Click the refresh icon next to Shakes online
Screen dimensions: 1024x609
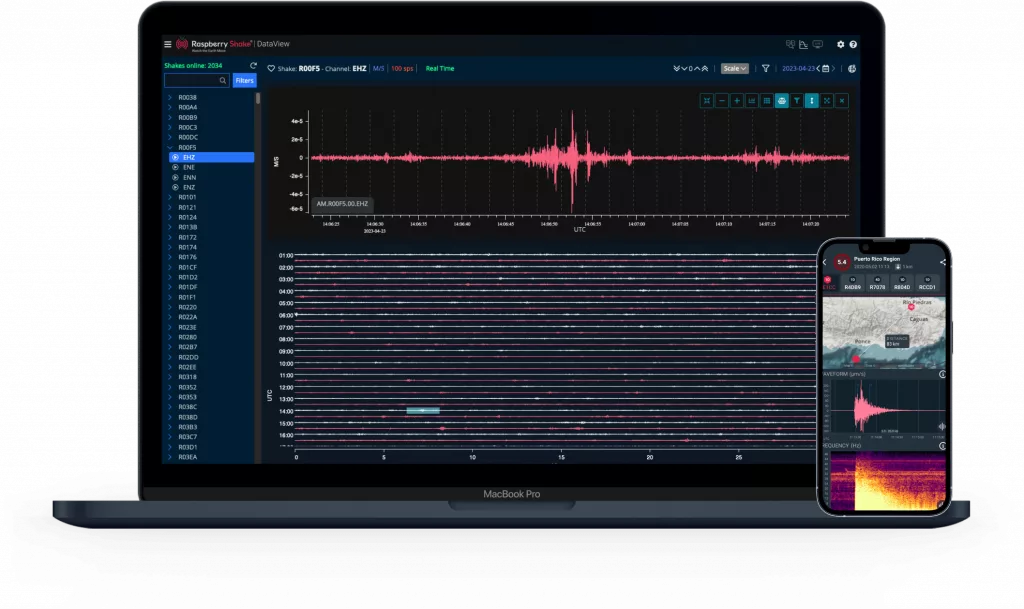(x=253, y=66)
